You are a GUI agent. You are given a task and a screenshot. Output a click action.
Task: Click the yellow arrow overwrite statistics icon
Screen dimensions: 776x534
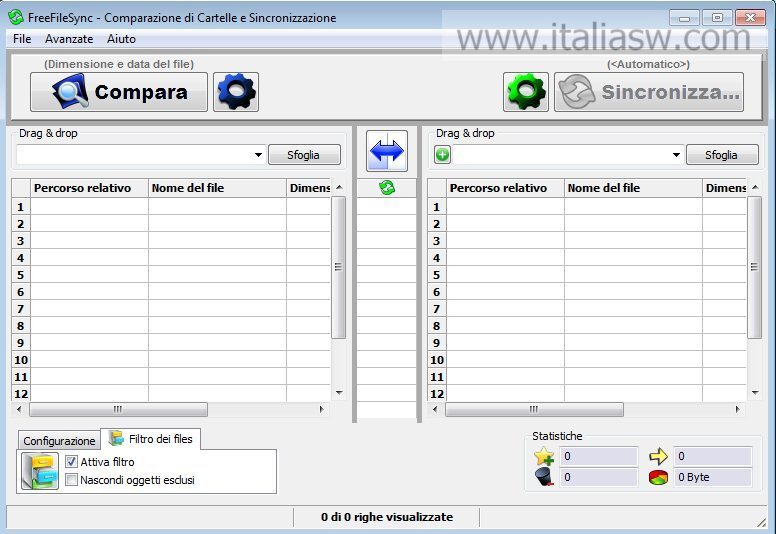658,456
